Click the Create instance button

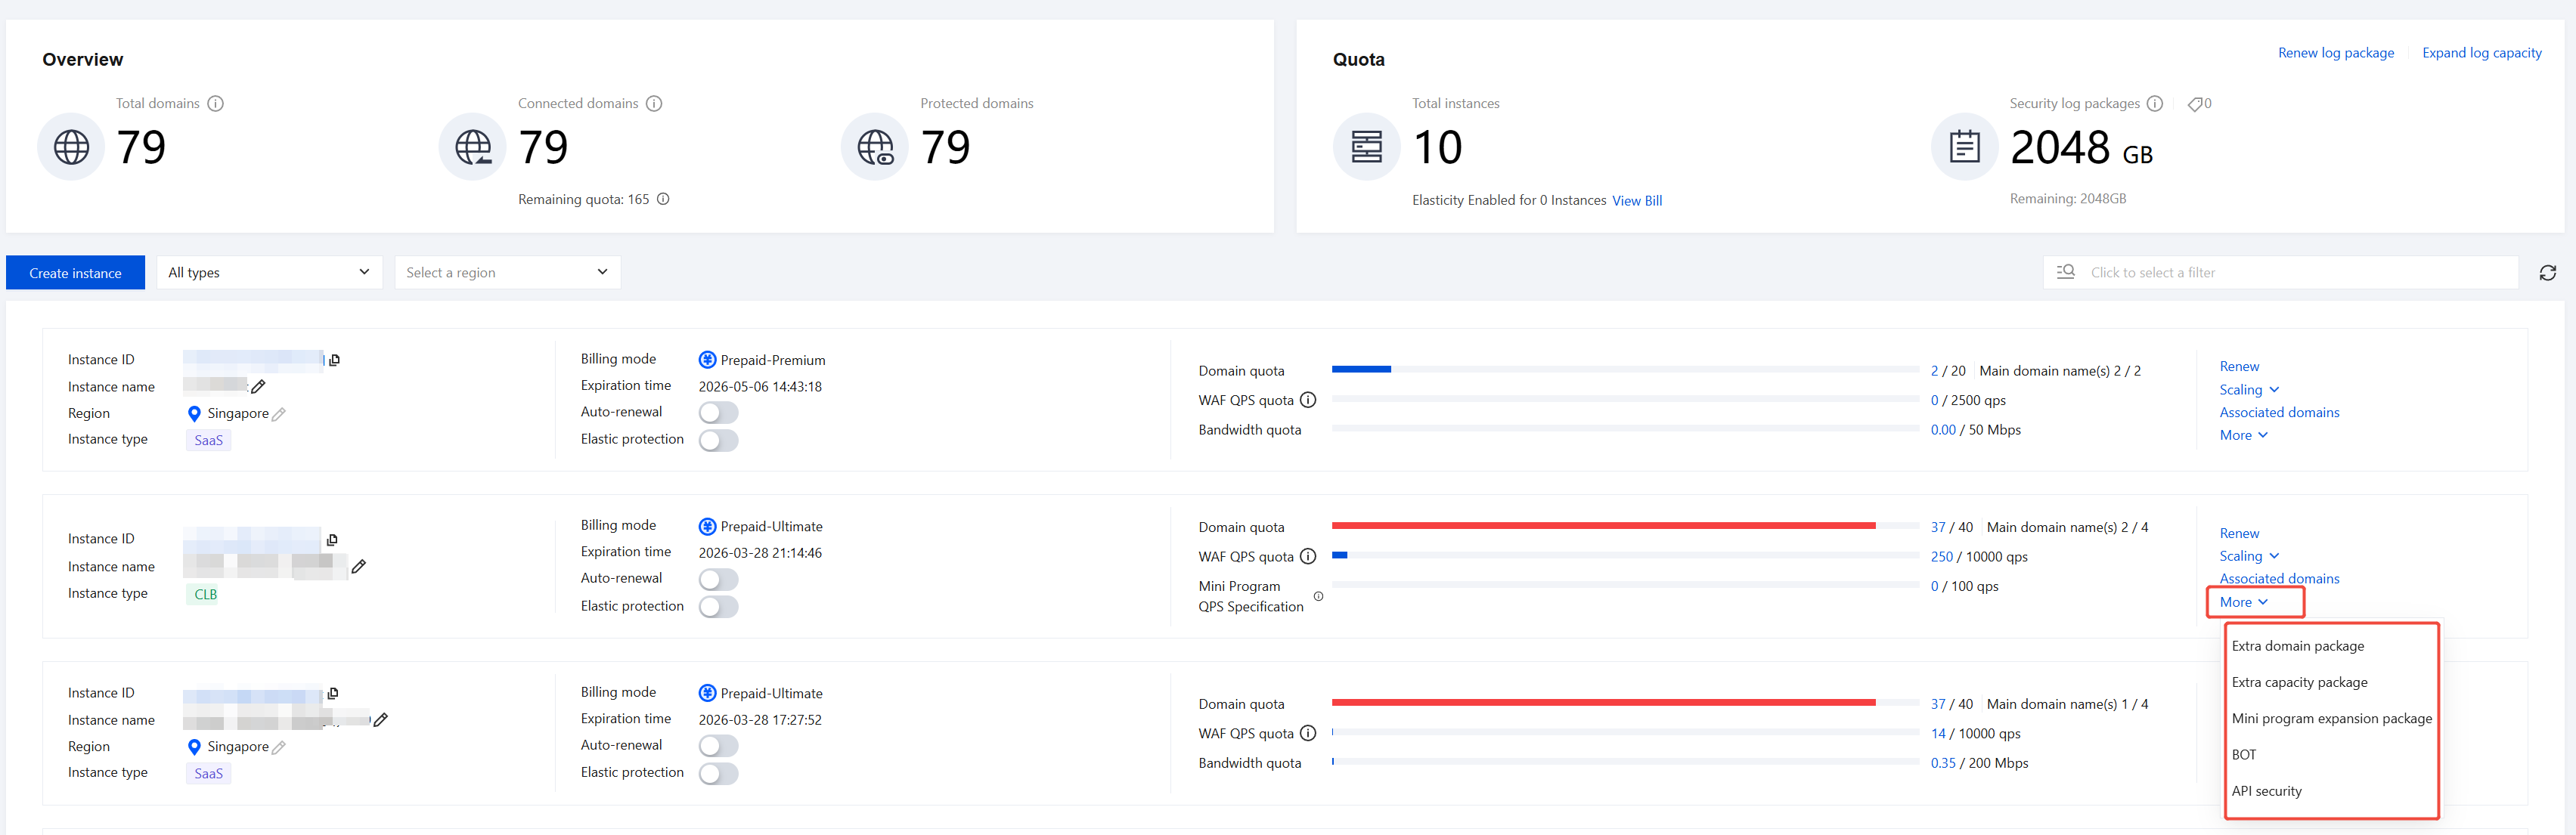click(75, 273)
